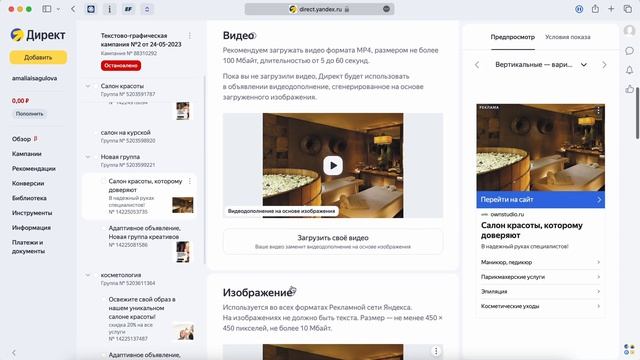The width and height of the screenshot is (640, 360).
Task: Tick checkbox of 'Адаптивное объявление, Новая группа креативов'
Action: click(x=104, y=228)
